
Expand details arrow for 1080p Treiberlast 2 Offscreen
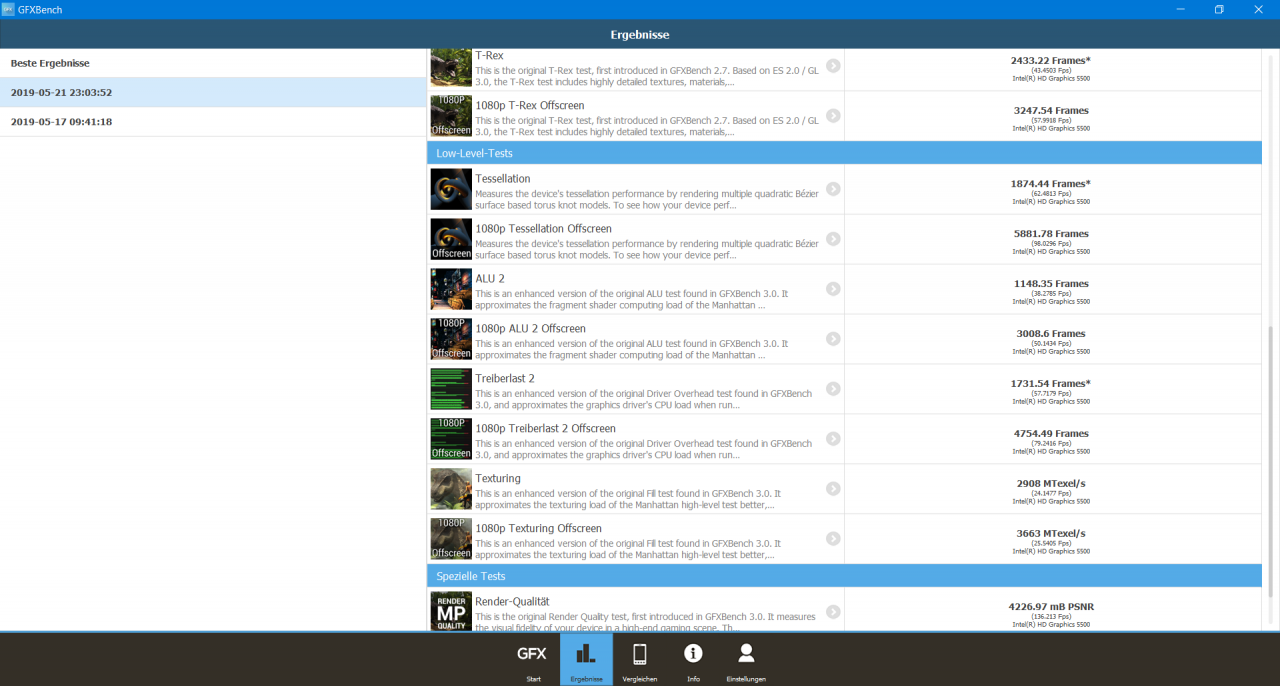coord(833,439)
